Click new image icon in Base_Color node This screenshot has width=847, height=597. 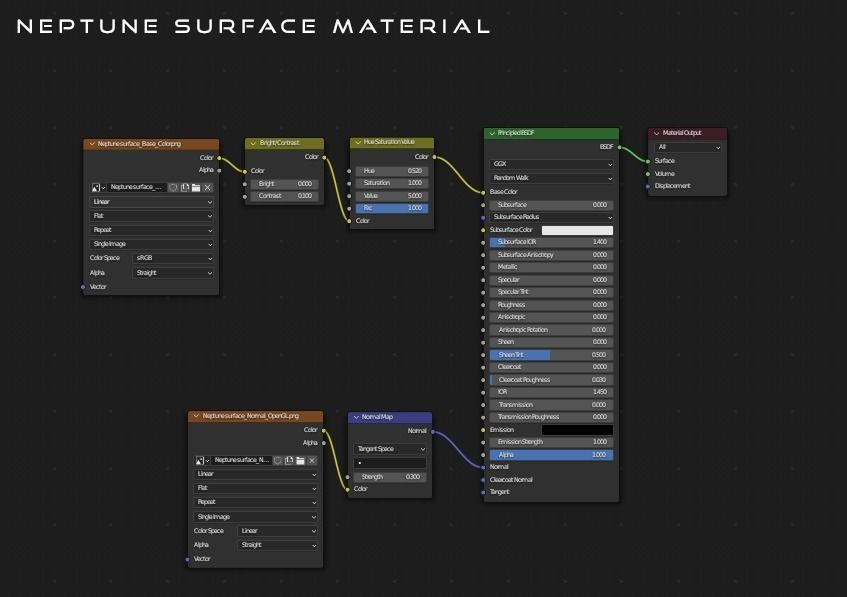(x=185, y=187)
